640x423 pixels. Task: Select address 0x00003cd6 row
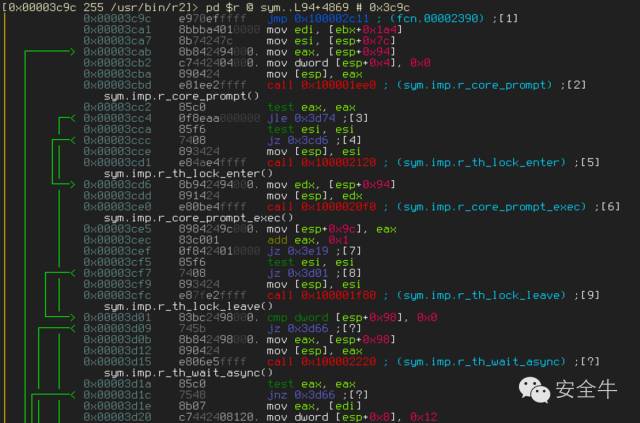pos(239,185)
